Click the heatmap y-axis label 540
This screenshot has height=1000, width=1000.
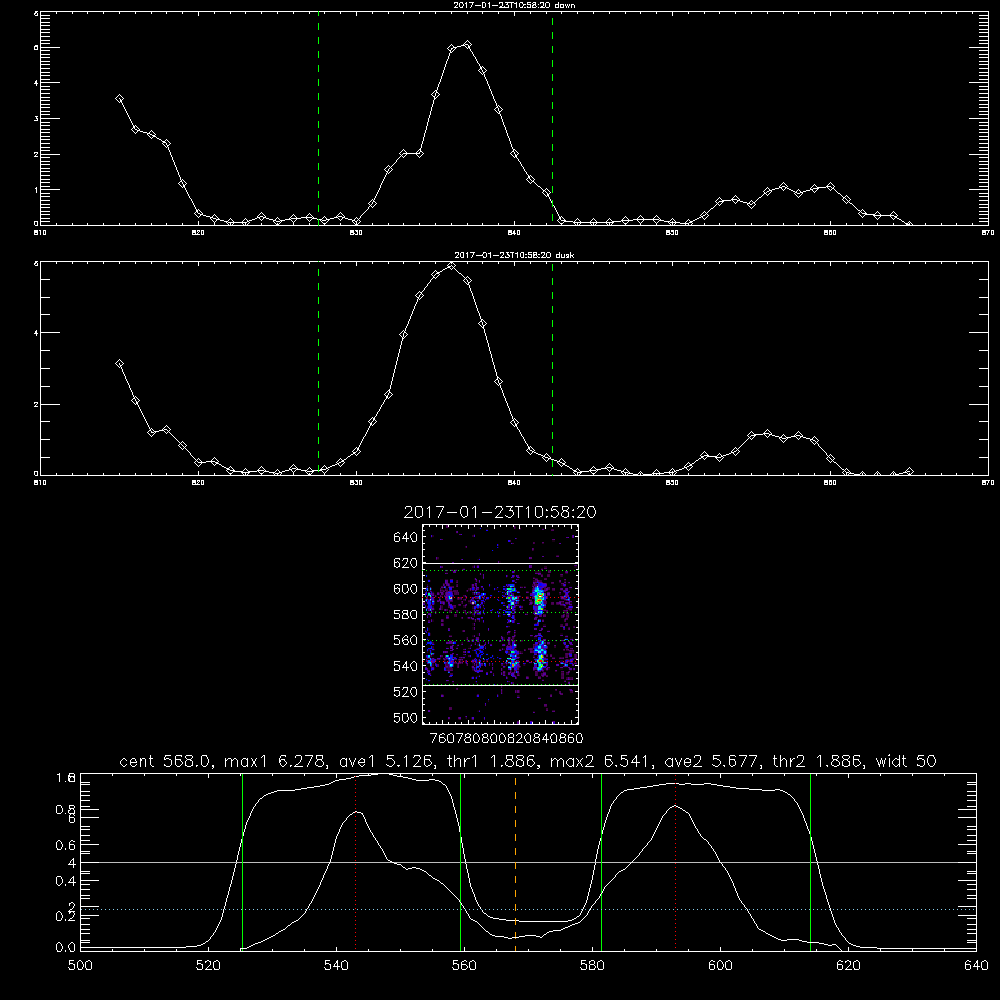click(x=405, y=666)
